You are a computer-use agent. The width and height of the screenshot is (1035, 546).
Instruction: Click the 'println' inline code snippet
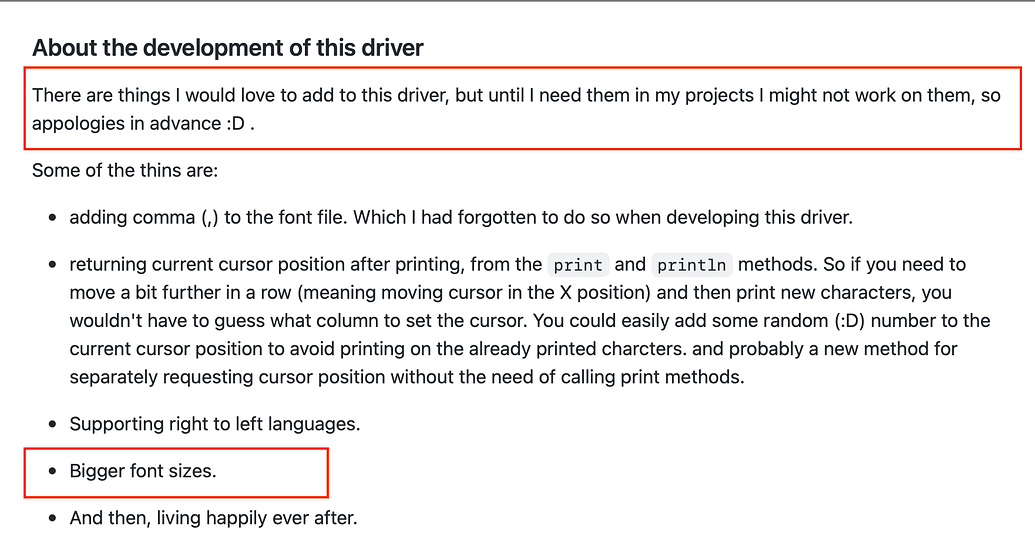[x=692, y=265]
